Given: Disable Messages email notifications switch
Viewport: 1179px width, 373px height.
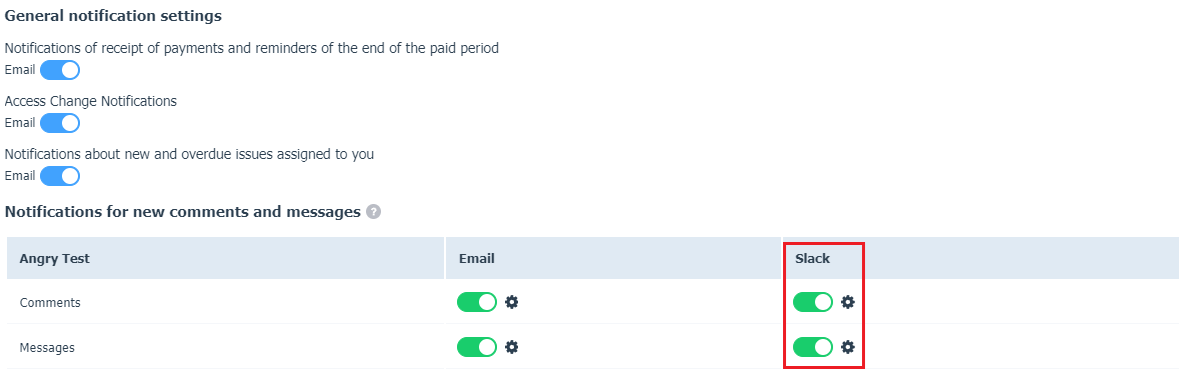Looking at the screenshot, I should (477, 347).
